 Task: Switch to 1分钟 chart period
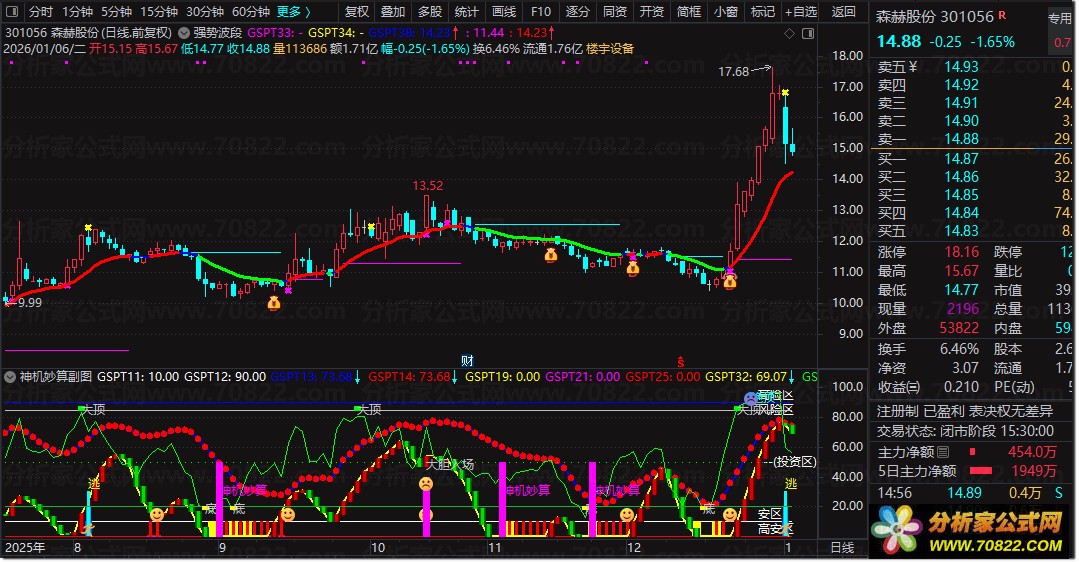tap(77, 12)
